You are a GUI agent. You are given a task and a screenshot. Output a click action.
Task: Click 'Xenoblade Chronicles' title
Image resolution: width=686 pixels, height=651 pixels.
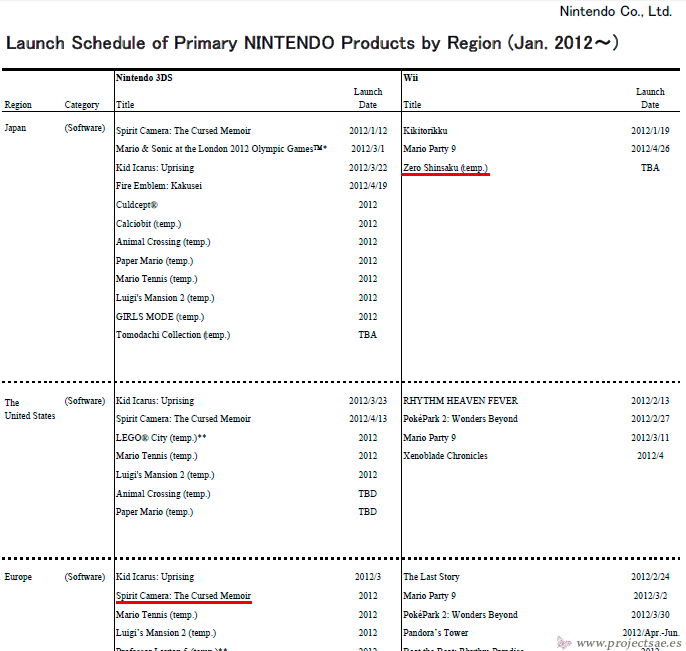[445, 456]
